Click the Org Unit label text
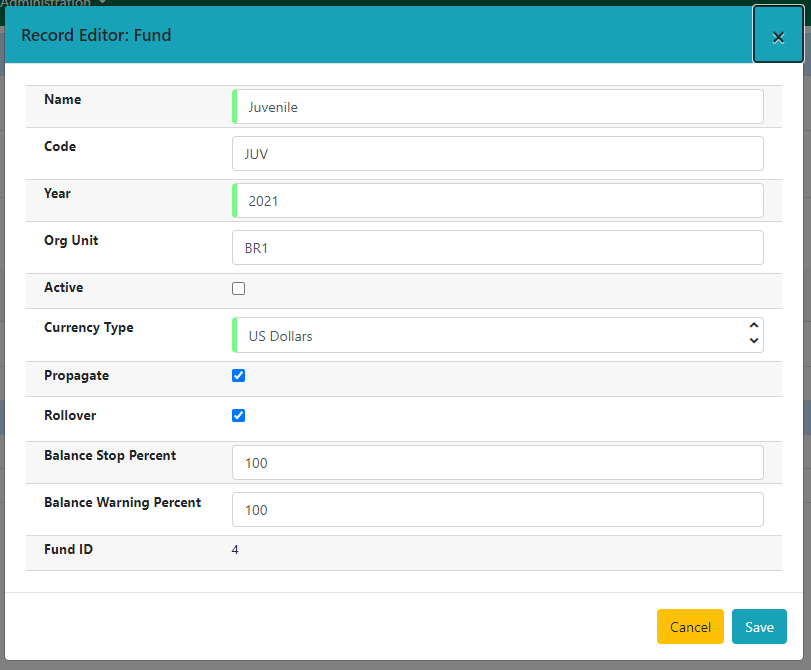The height and width of the screenshot is (670, 811). 71,241
